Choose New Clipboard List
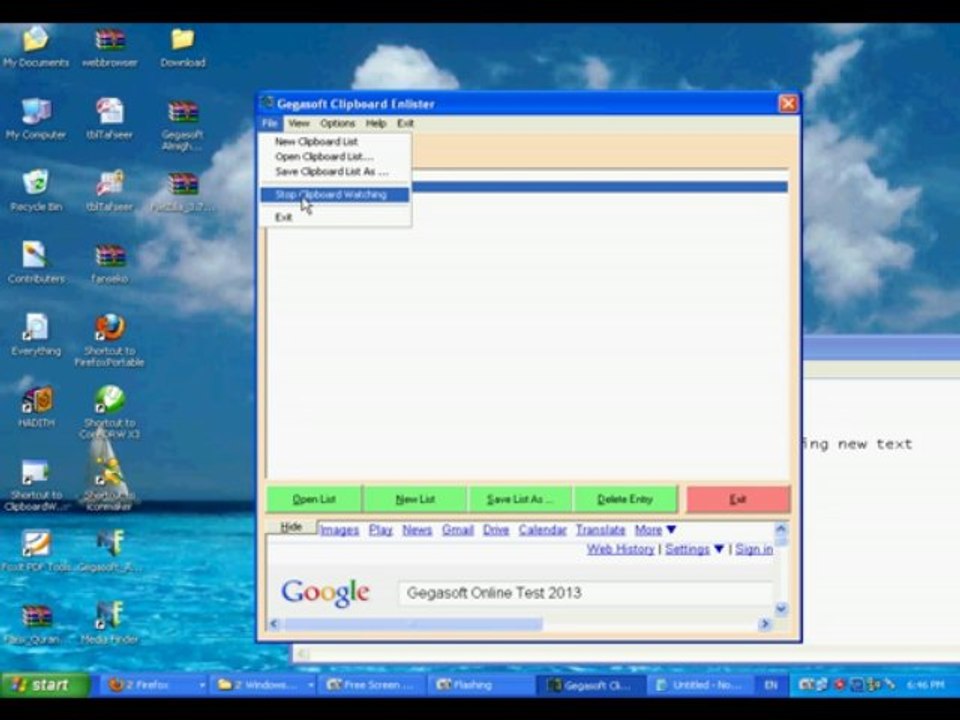Screen dimensions: 960x720 [x=335, y=141]
